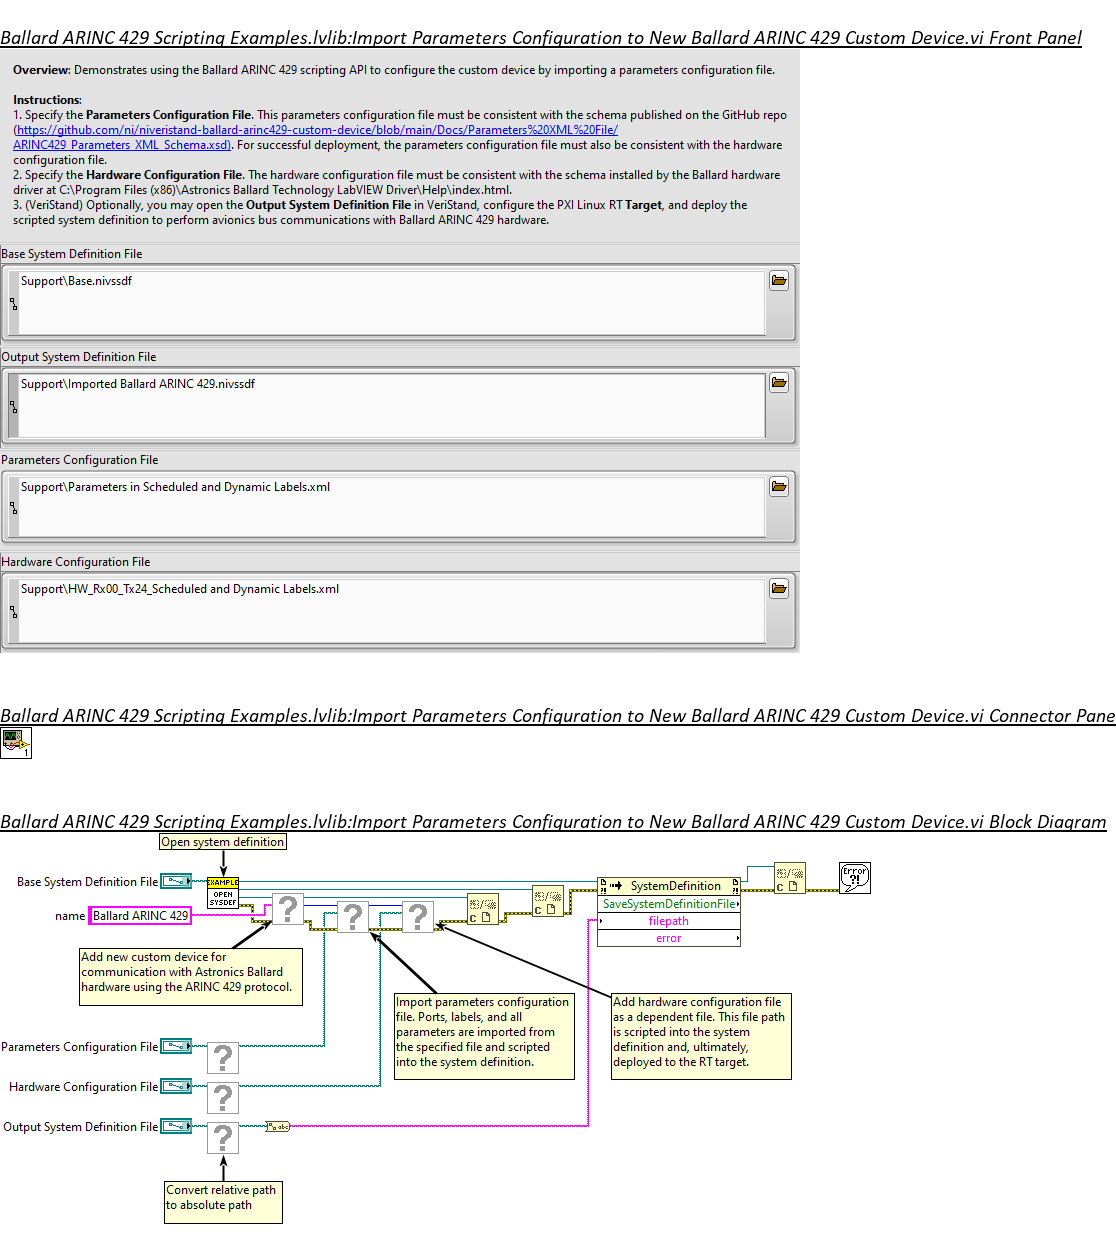1116x1249 pixels.
Task: Open path-type selector on Output System Definition File
Action: (13, 406)
